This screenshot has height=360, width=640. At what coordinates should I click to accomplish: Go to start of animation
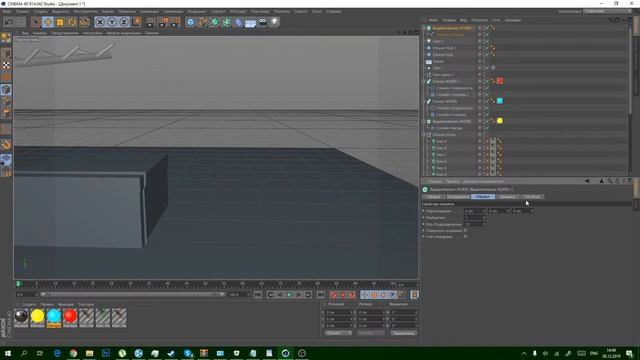tap(258, 295)
